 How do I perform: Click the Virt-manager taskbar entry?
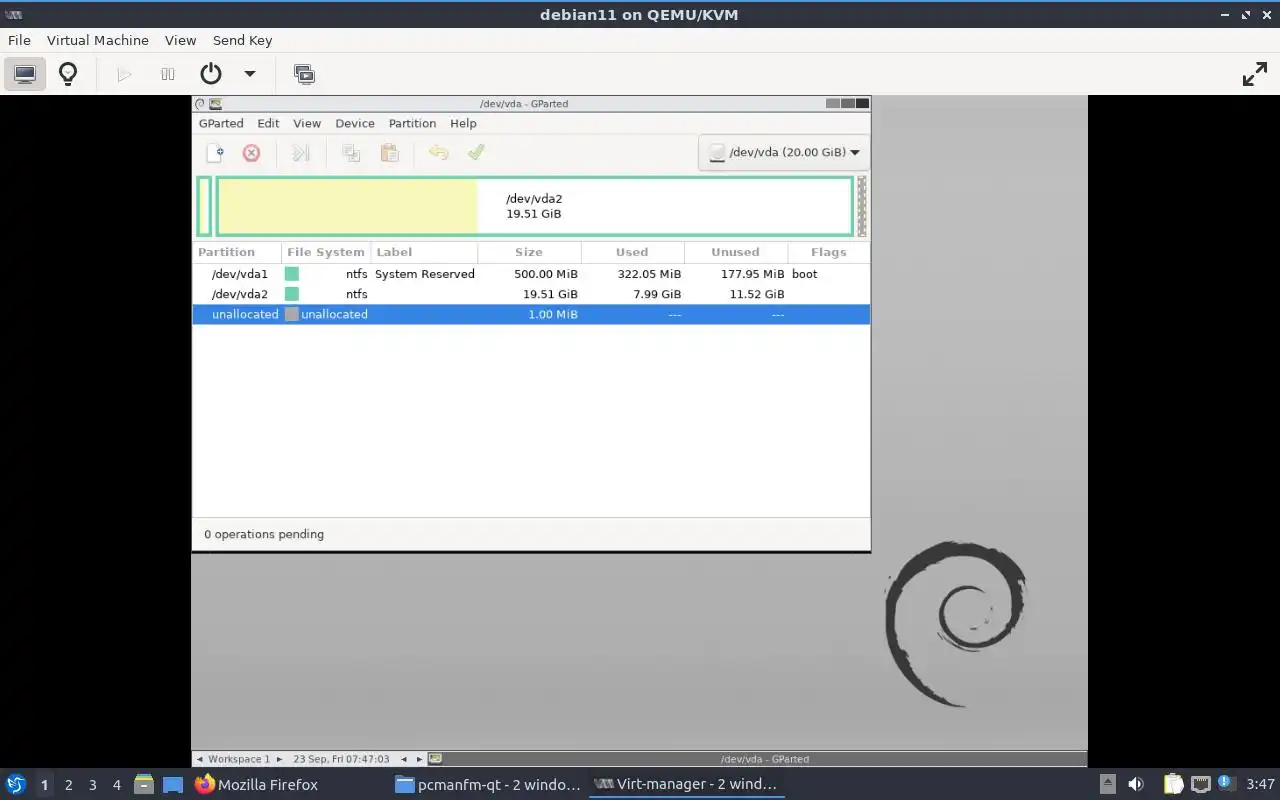[x=686, y=785]
